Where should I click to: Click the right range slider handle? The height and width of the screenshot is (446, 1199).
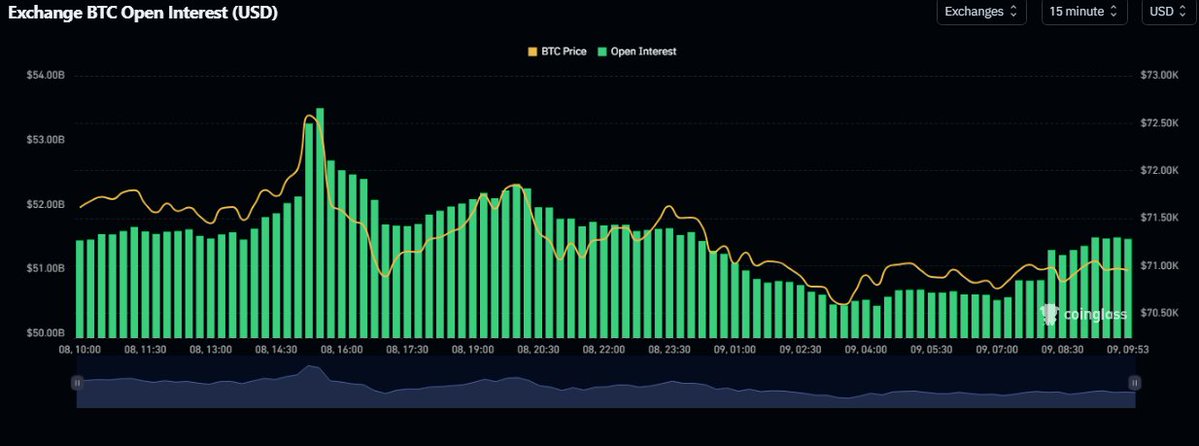coord(1134,382)
